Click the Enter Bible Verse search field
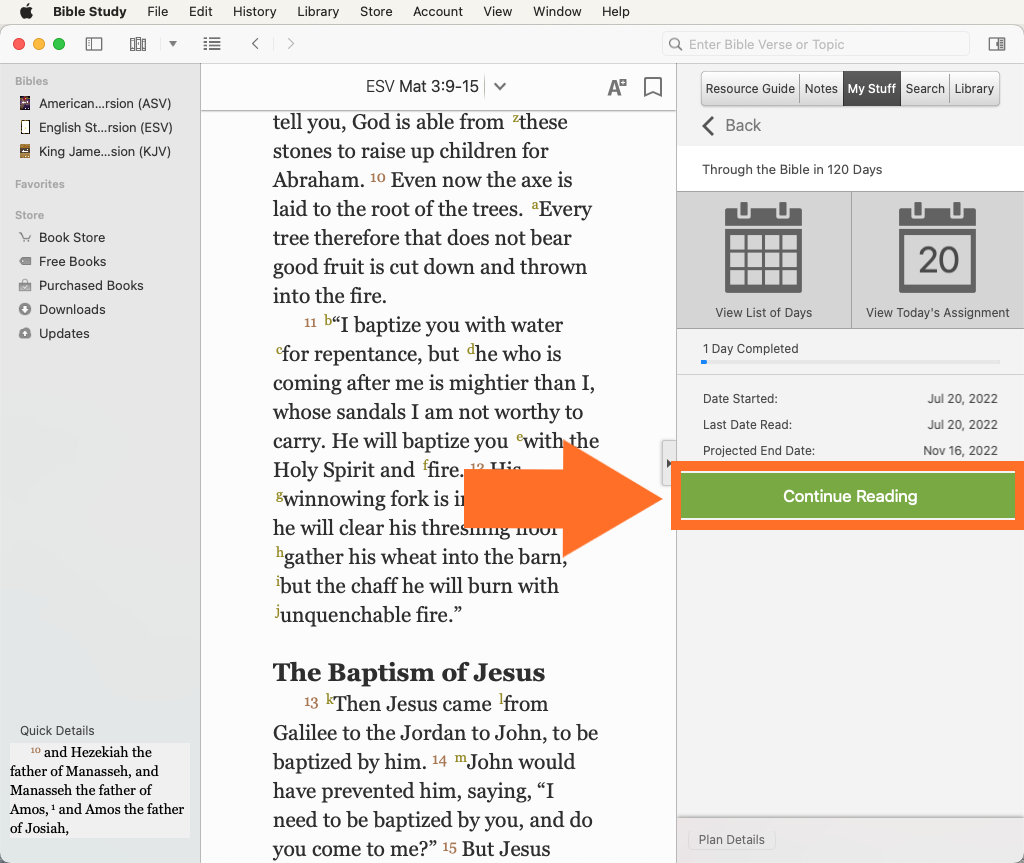This screenshot has width=1024, height=863. pos(816,44)
